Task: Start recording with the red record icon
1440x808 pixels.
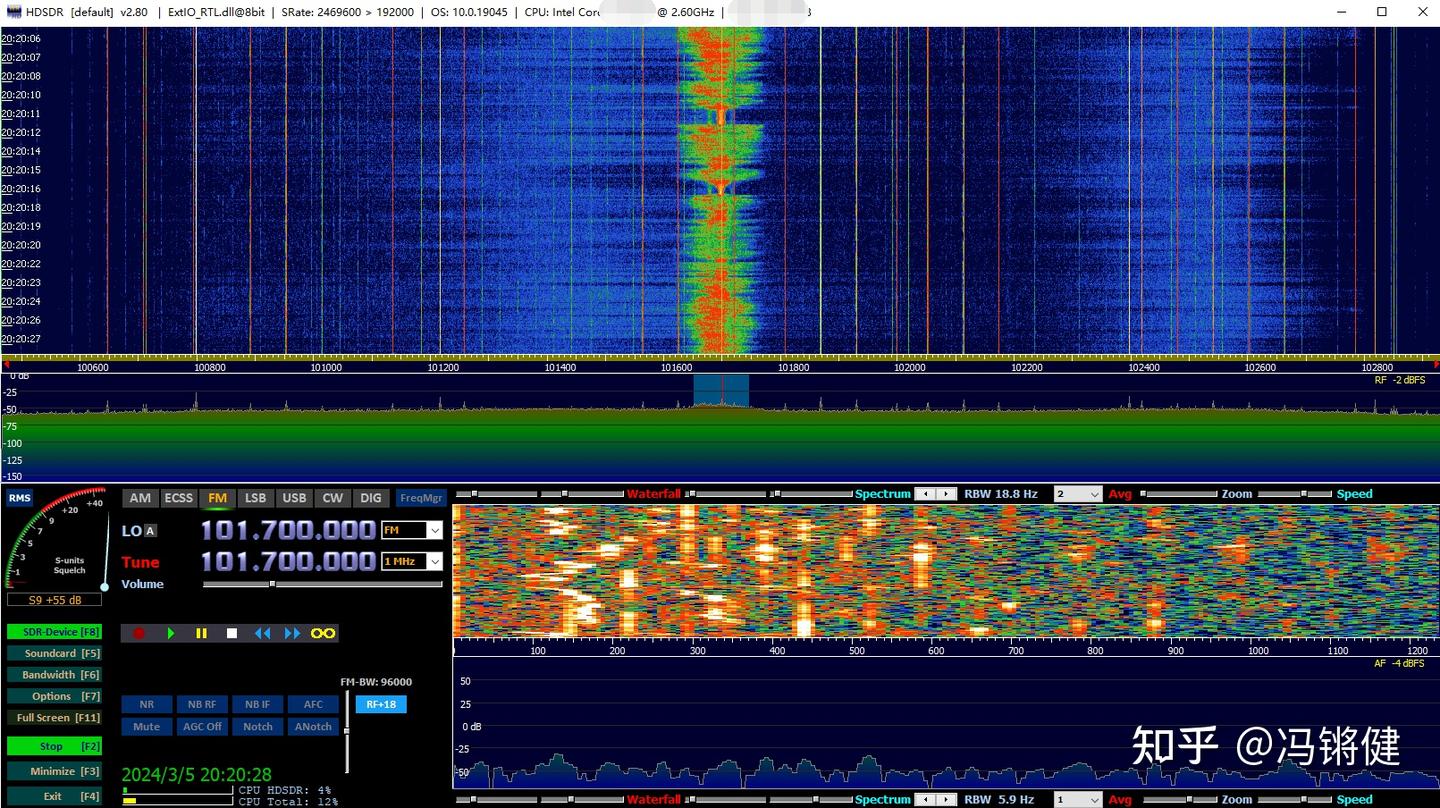Action: coord(140,632)
